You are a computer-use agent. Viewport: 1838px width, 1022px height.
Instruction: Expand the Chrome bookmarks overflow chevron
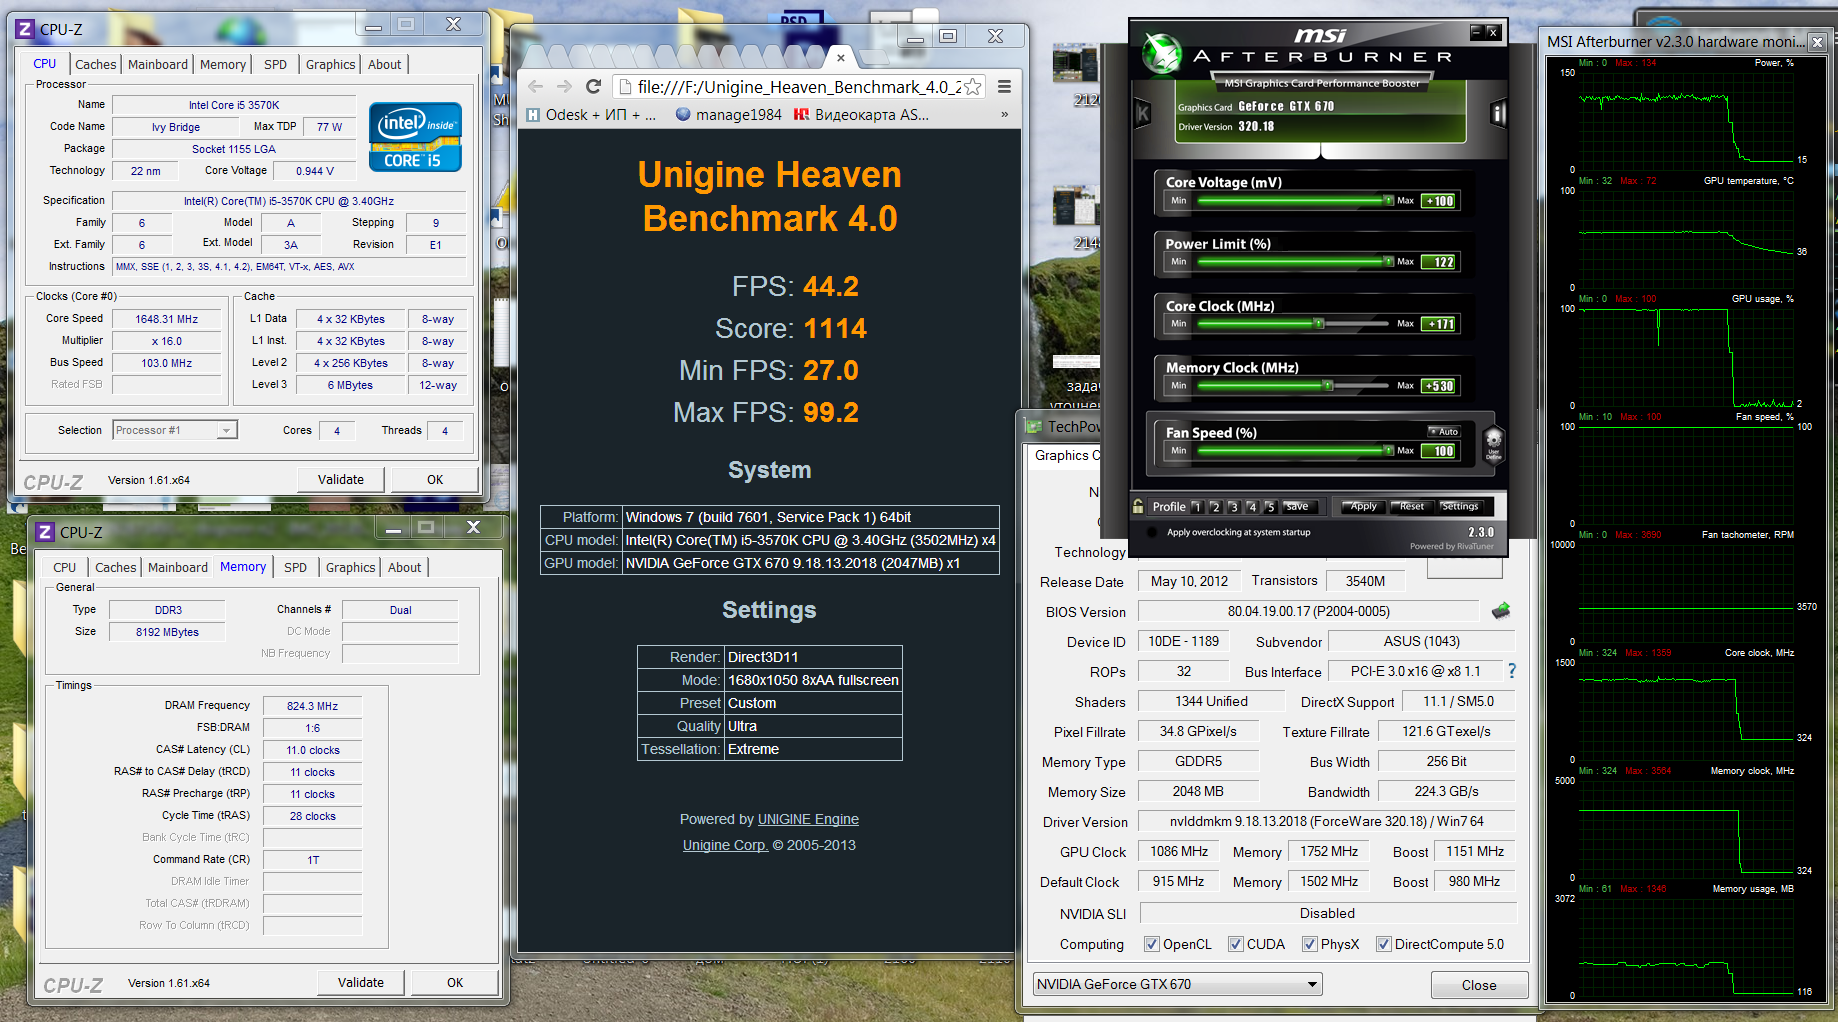[1005, 115]
